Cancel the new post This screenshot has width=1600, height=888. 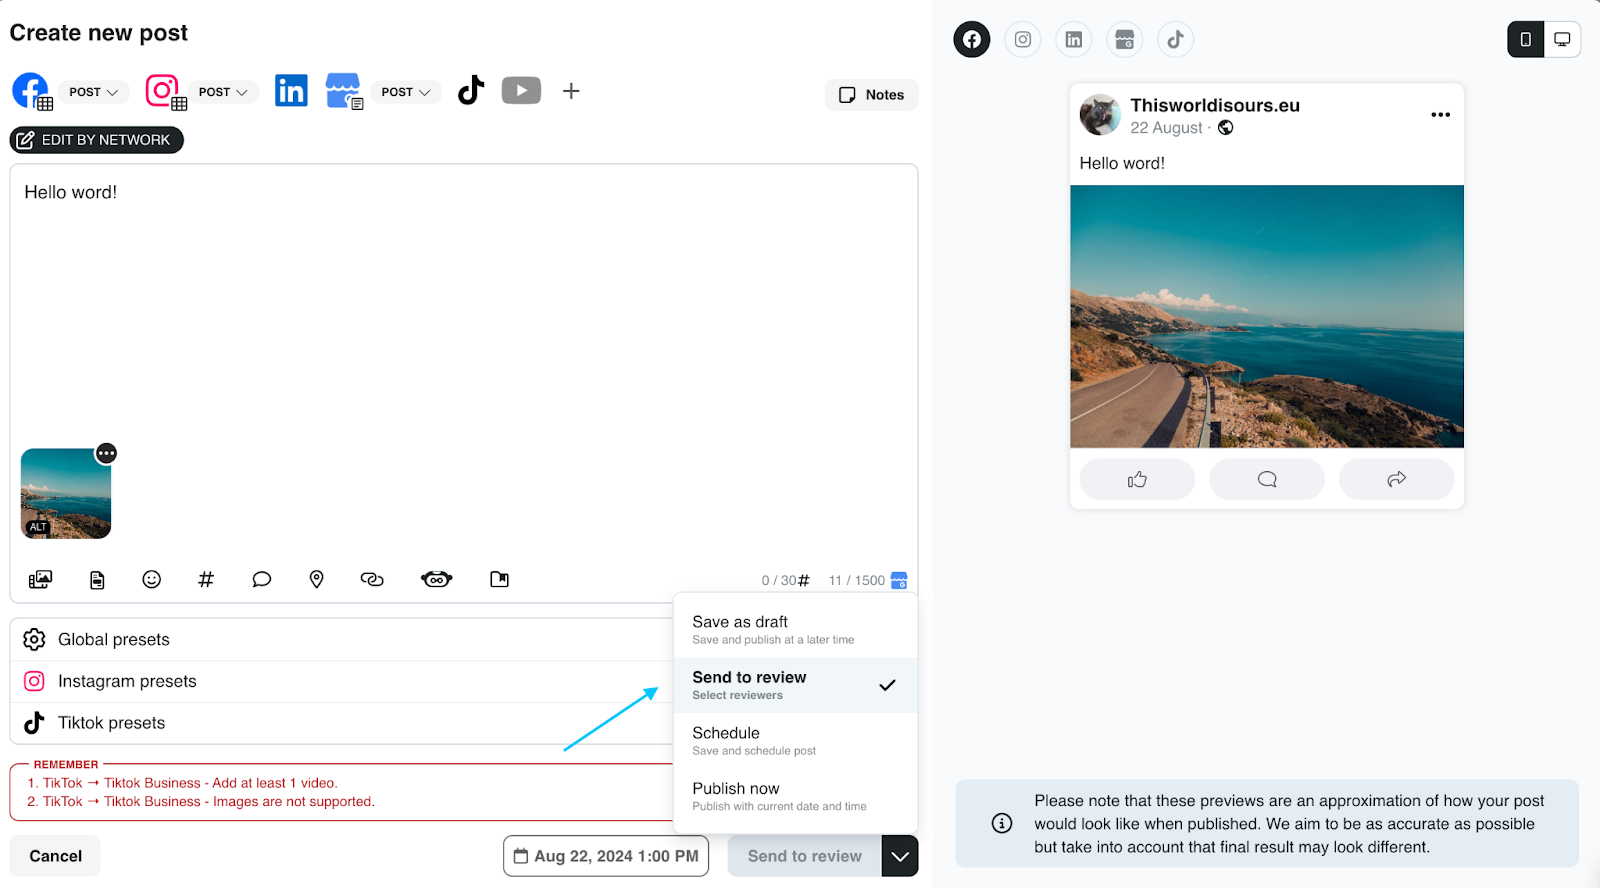coord(55,856)
